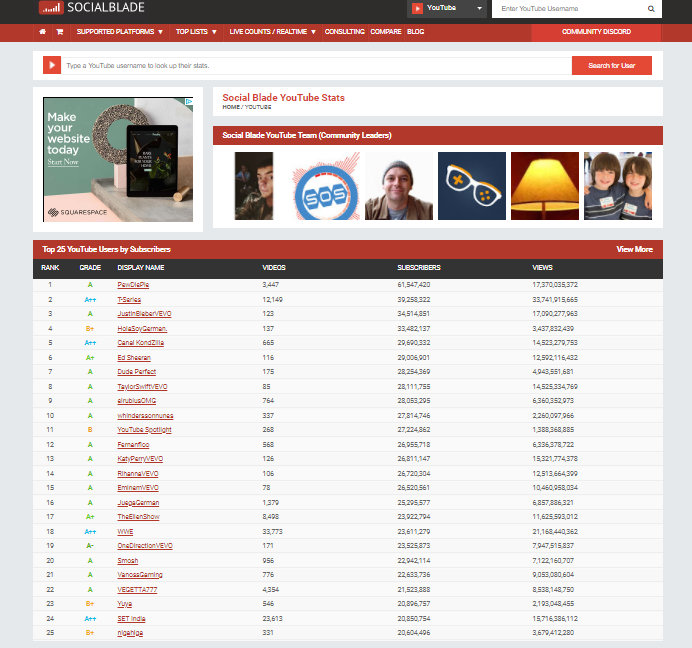The height and width of the screenshot is (648, 692).
Task: Open the VanossGaming channel link
Action: point(140,575)
